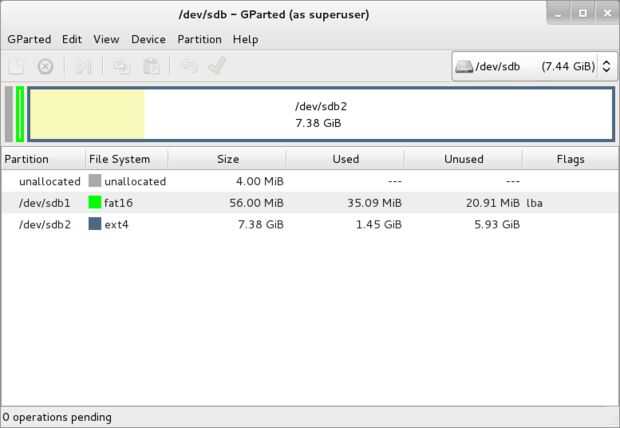Open the View menu

click(x=106, y=40)
